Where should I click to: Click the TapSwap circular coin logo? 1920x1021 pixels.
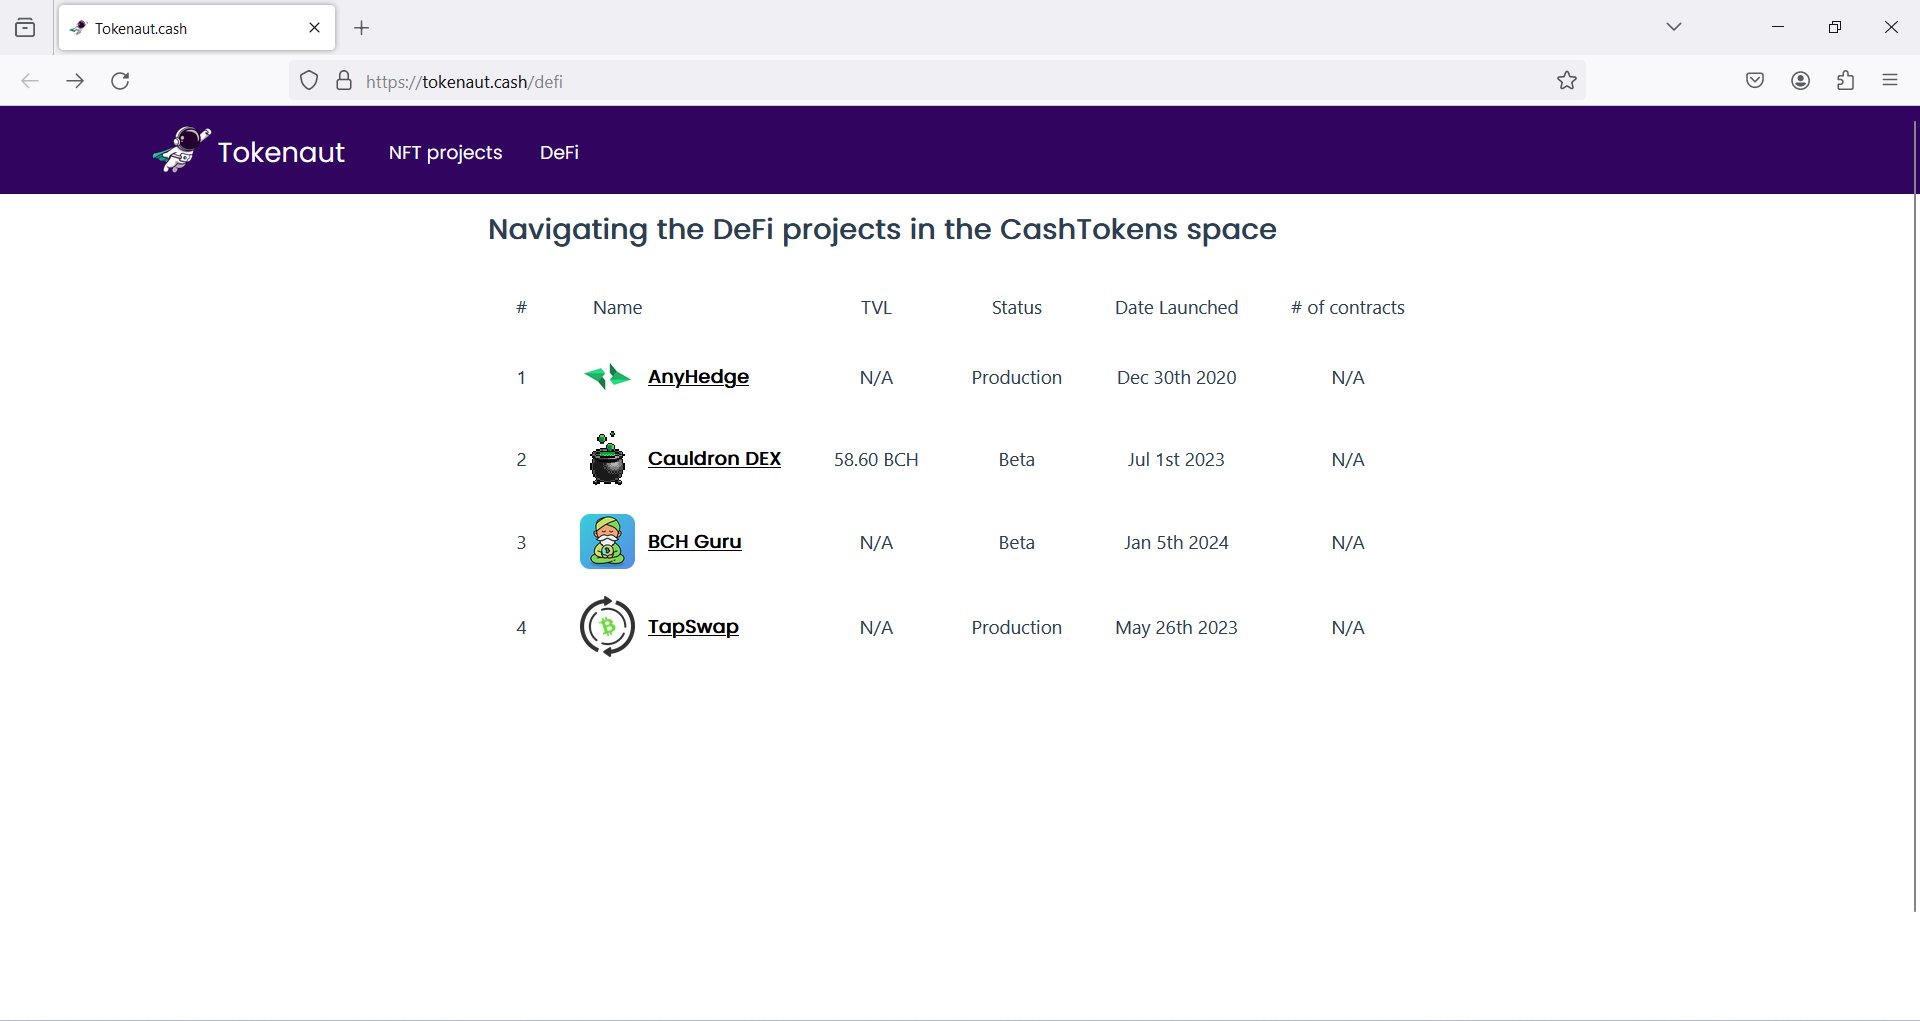[607, 627]
